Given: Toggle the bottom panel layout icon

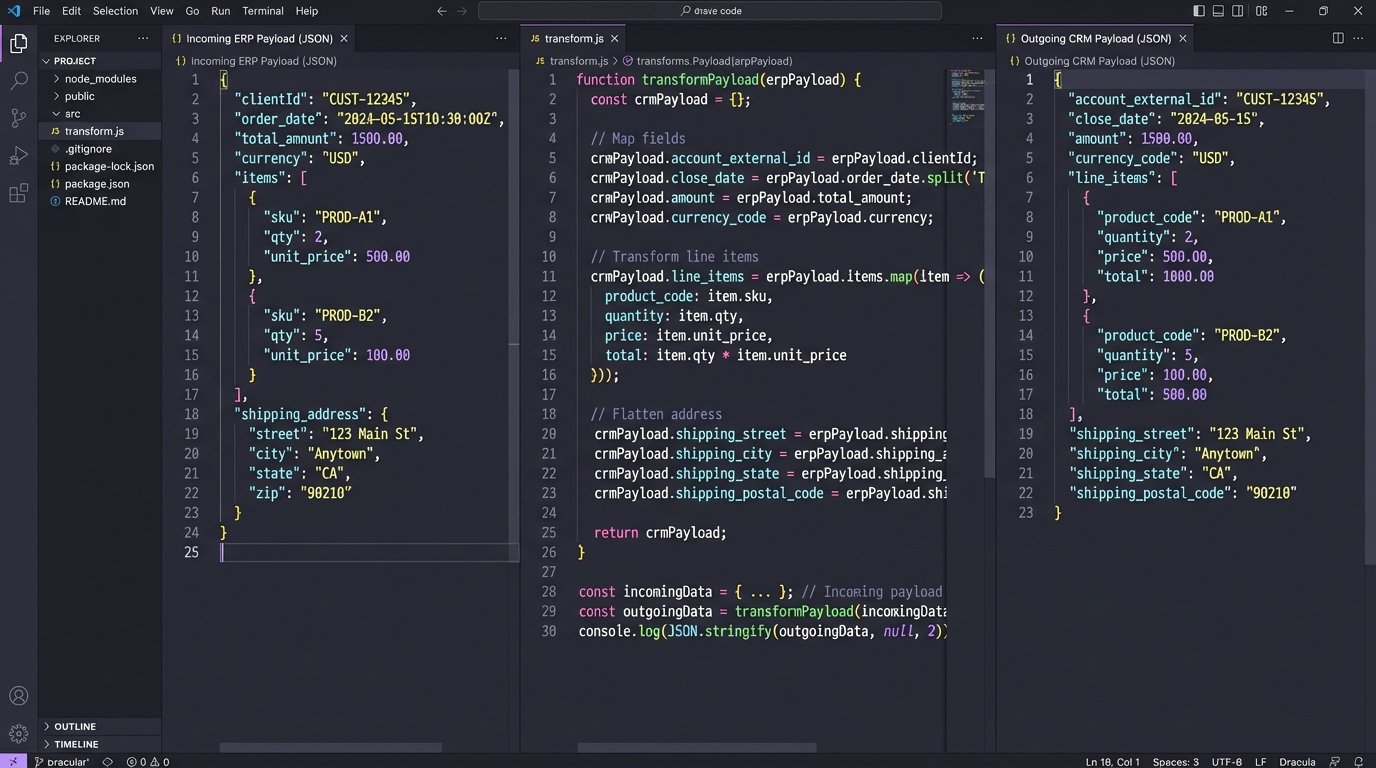Looking at the screenshot, I should (1216, 9).
